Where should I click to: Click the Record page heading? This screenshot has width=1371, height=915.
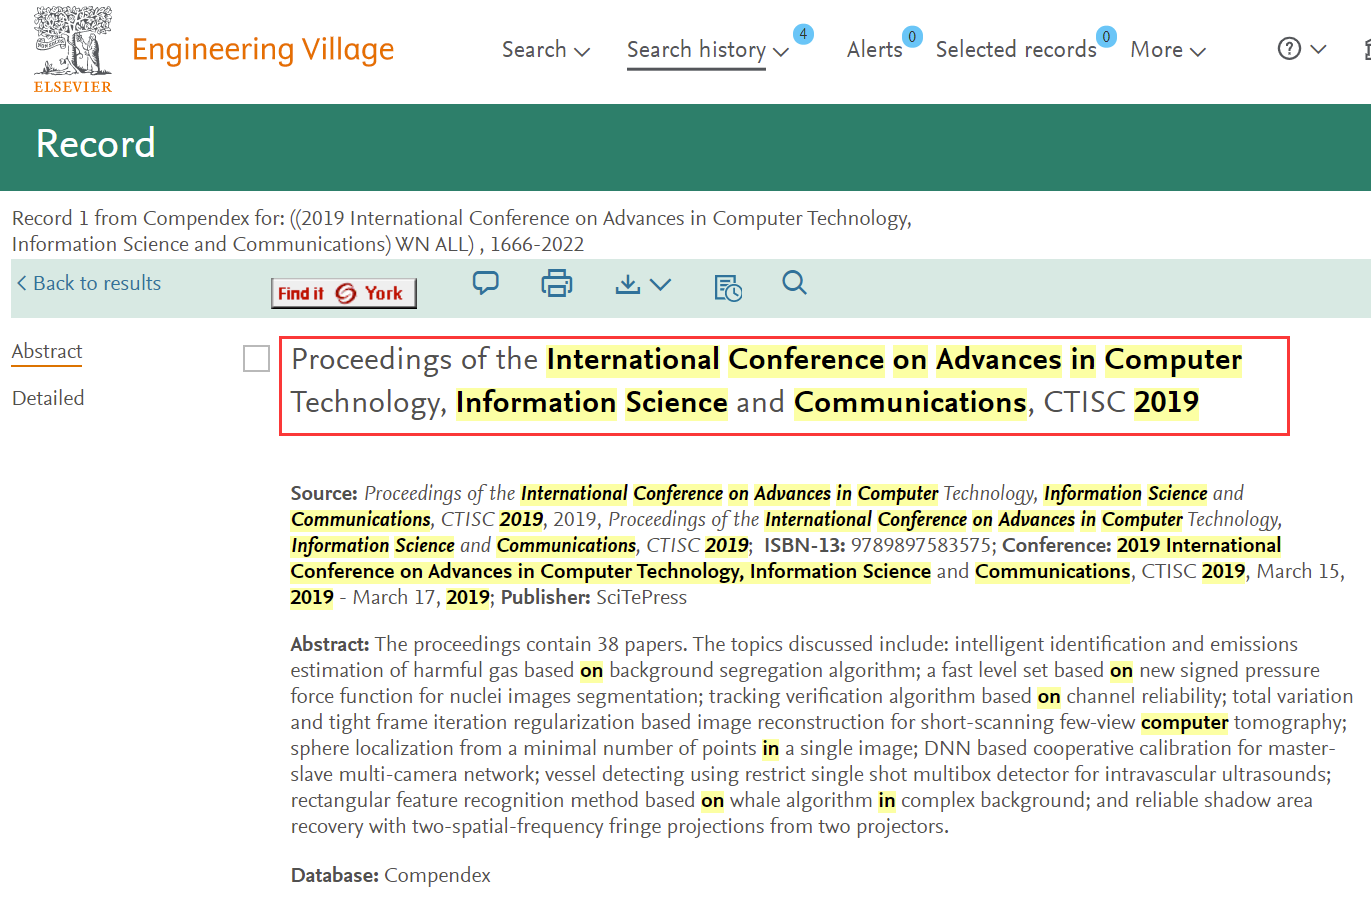[x=96, y=144]
